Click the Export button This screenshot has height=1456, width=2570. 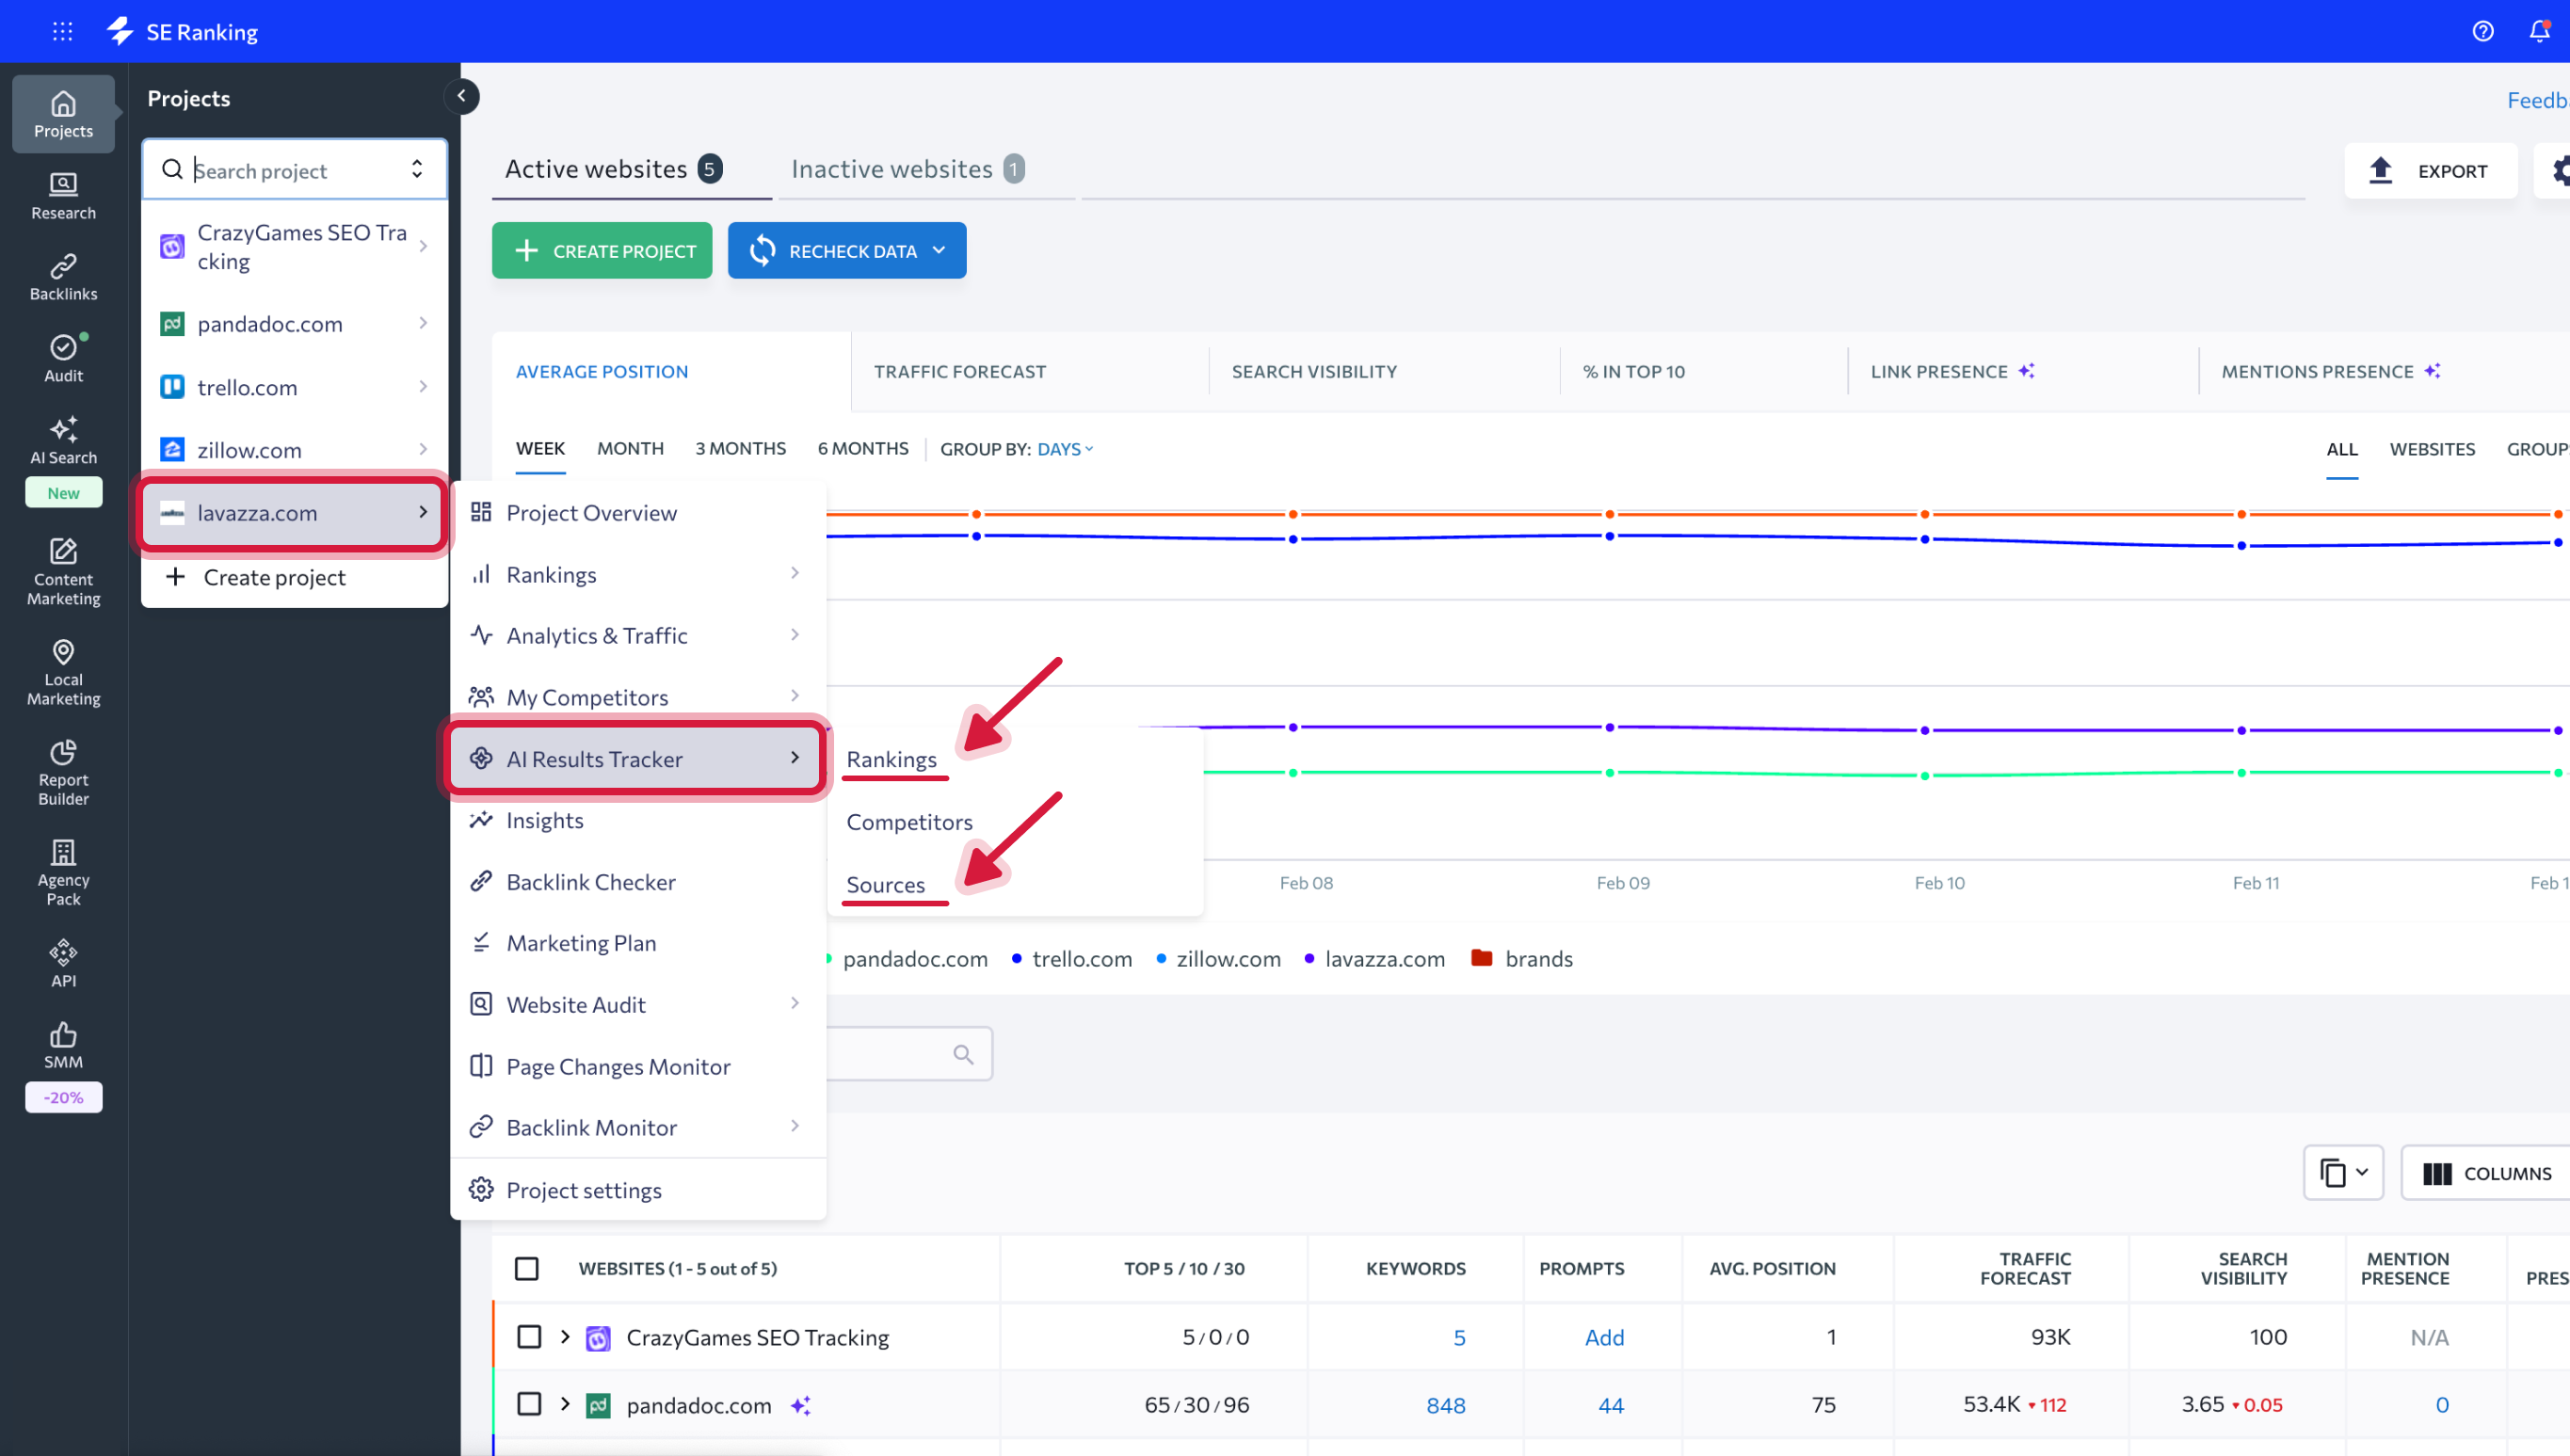point(2430,171)
